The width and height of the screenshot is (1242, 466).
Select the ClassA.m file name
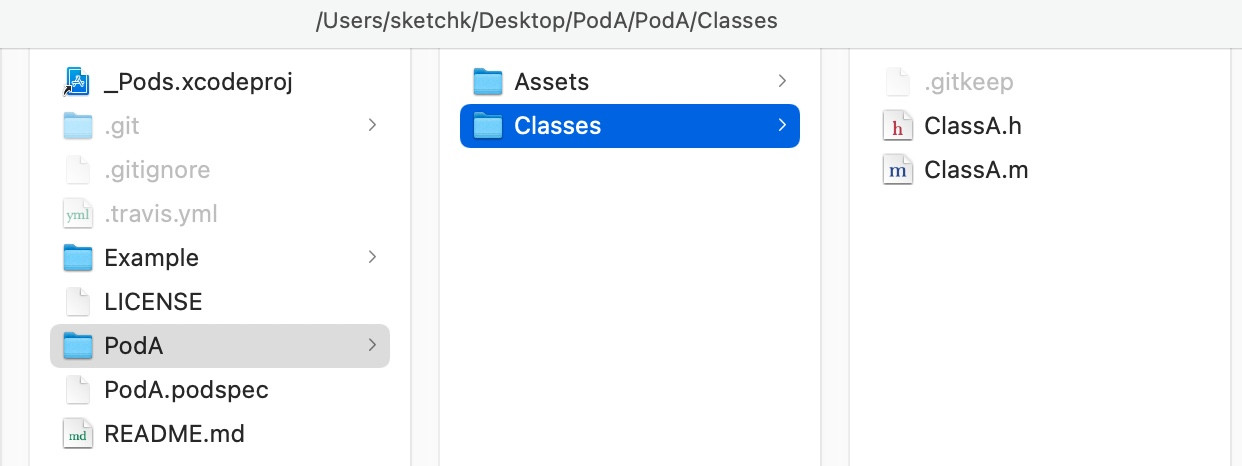[976, 170]
